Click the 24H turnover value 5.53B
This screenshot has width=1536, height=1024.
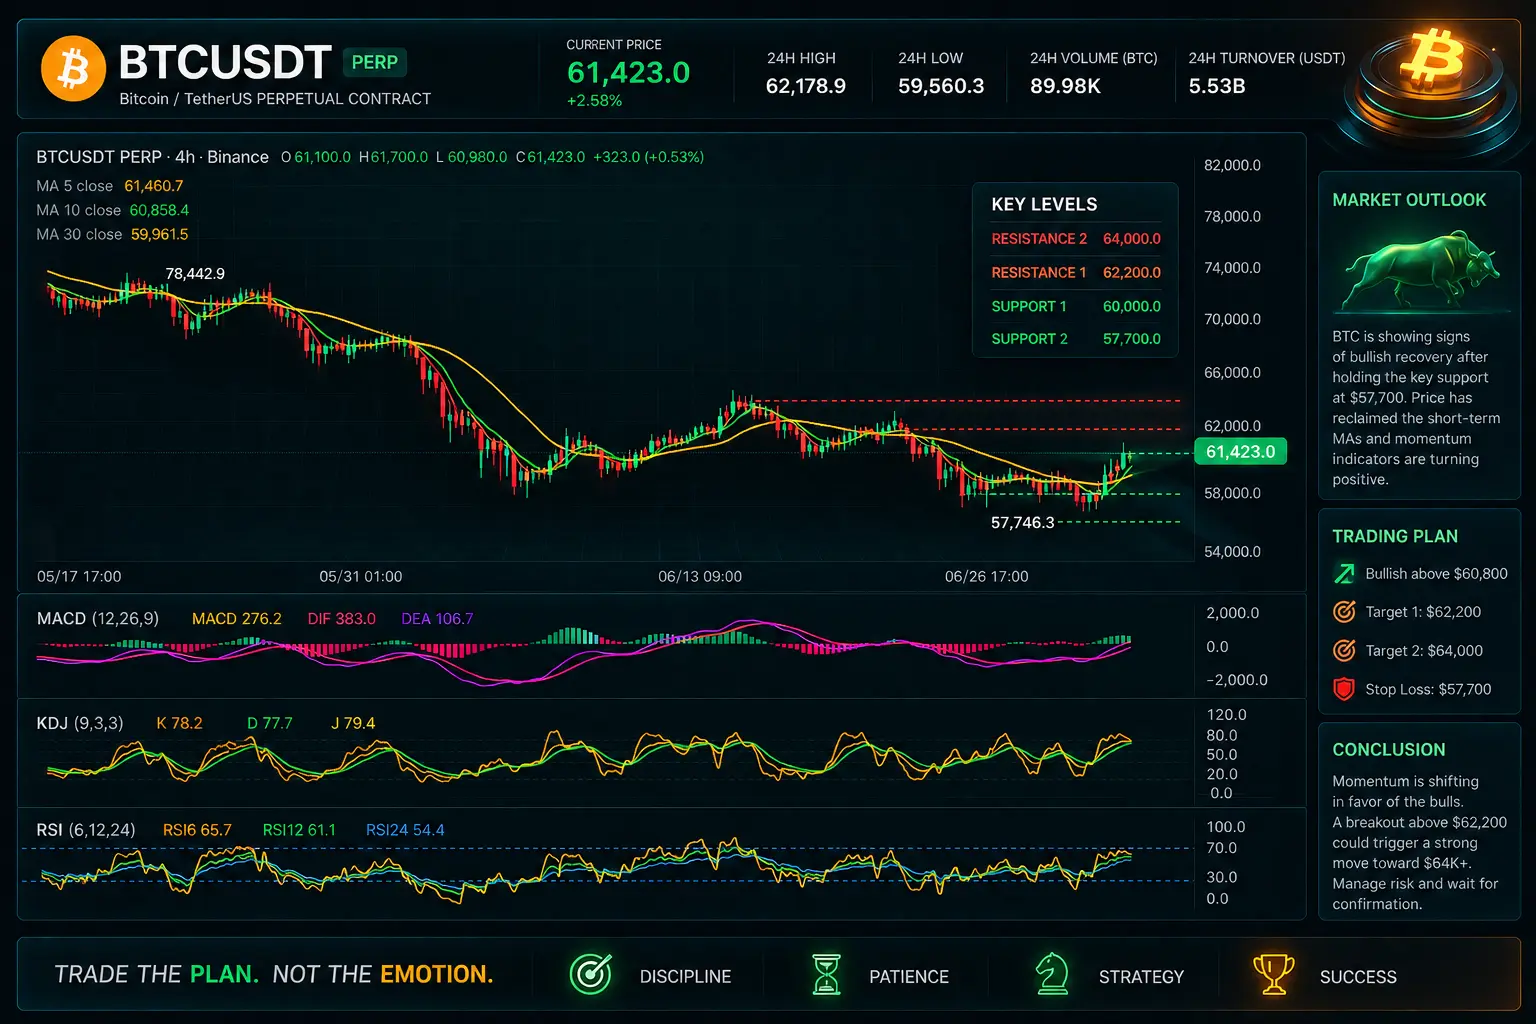click(1217, 87)
